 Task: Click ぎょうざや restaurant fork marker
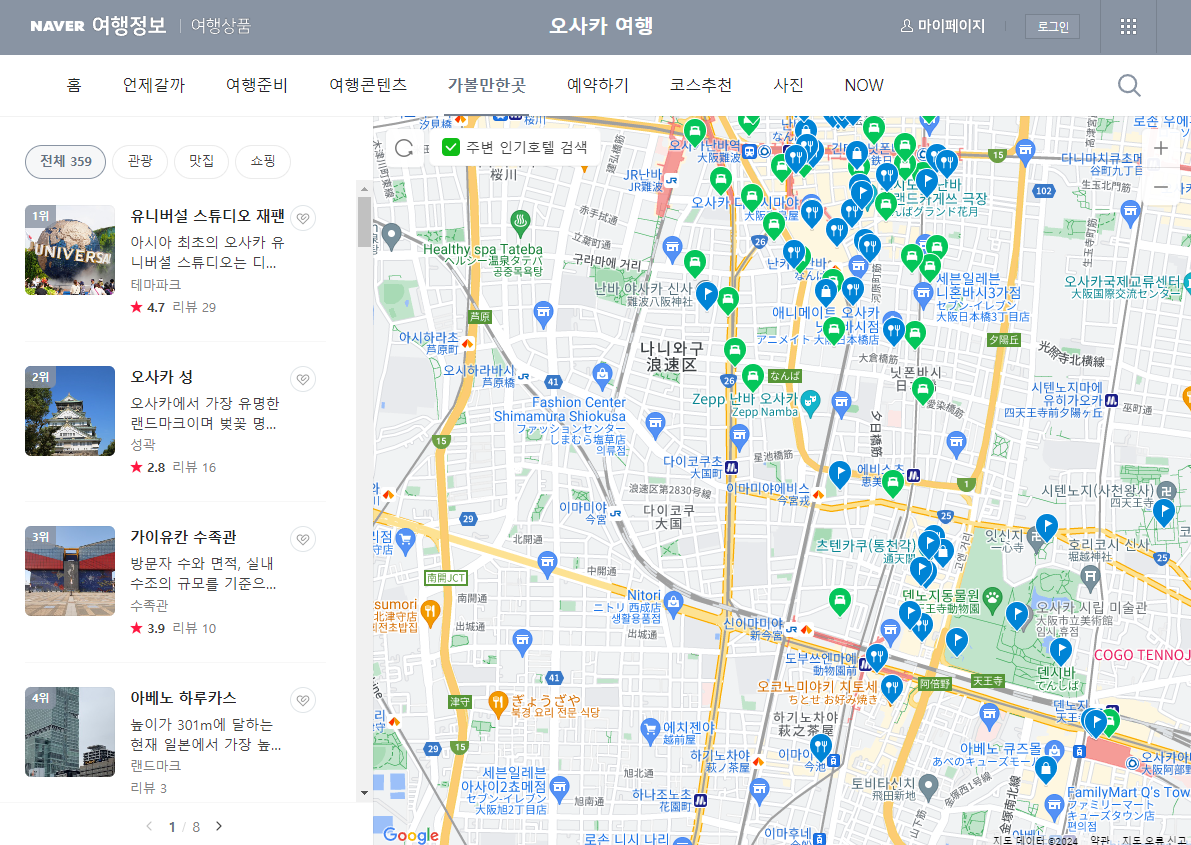(498, 704)
